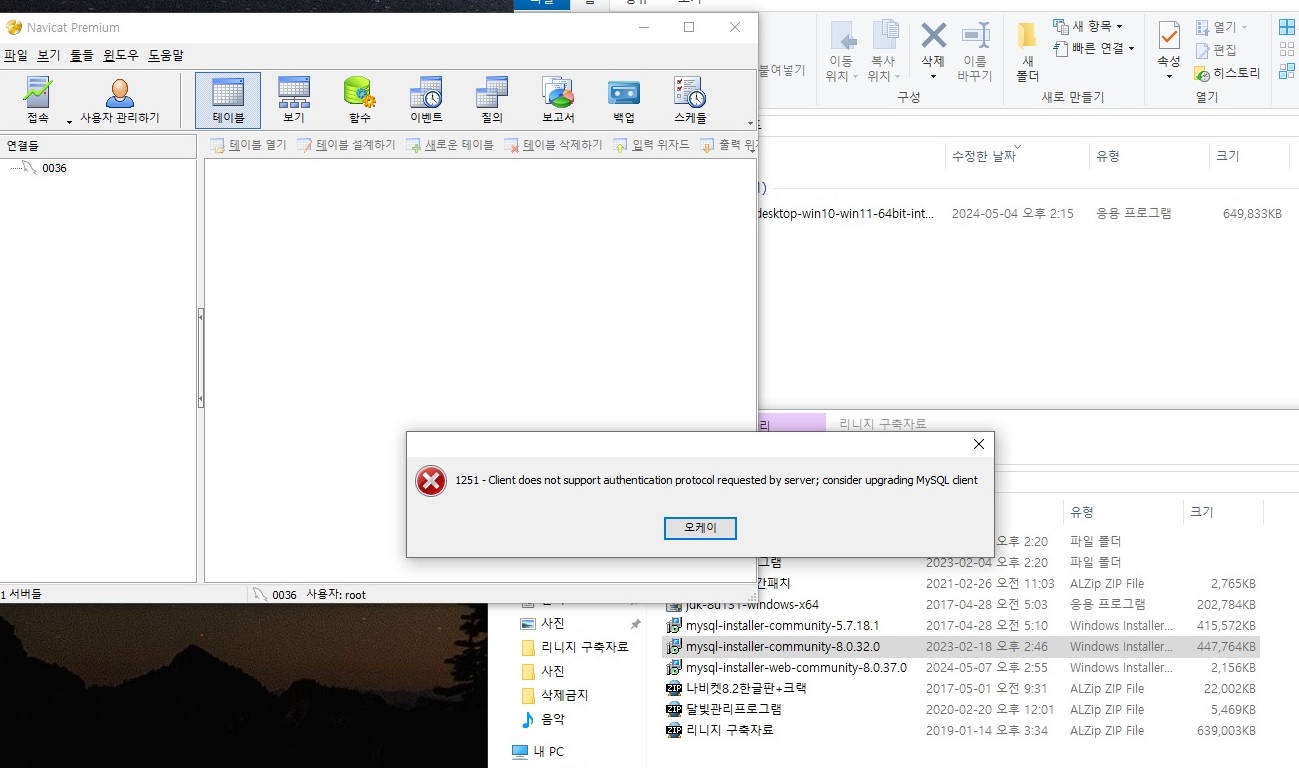Select 내 PC in navigation pane
Screen dimensions: 1299x768
[538, 751]
